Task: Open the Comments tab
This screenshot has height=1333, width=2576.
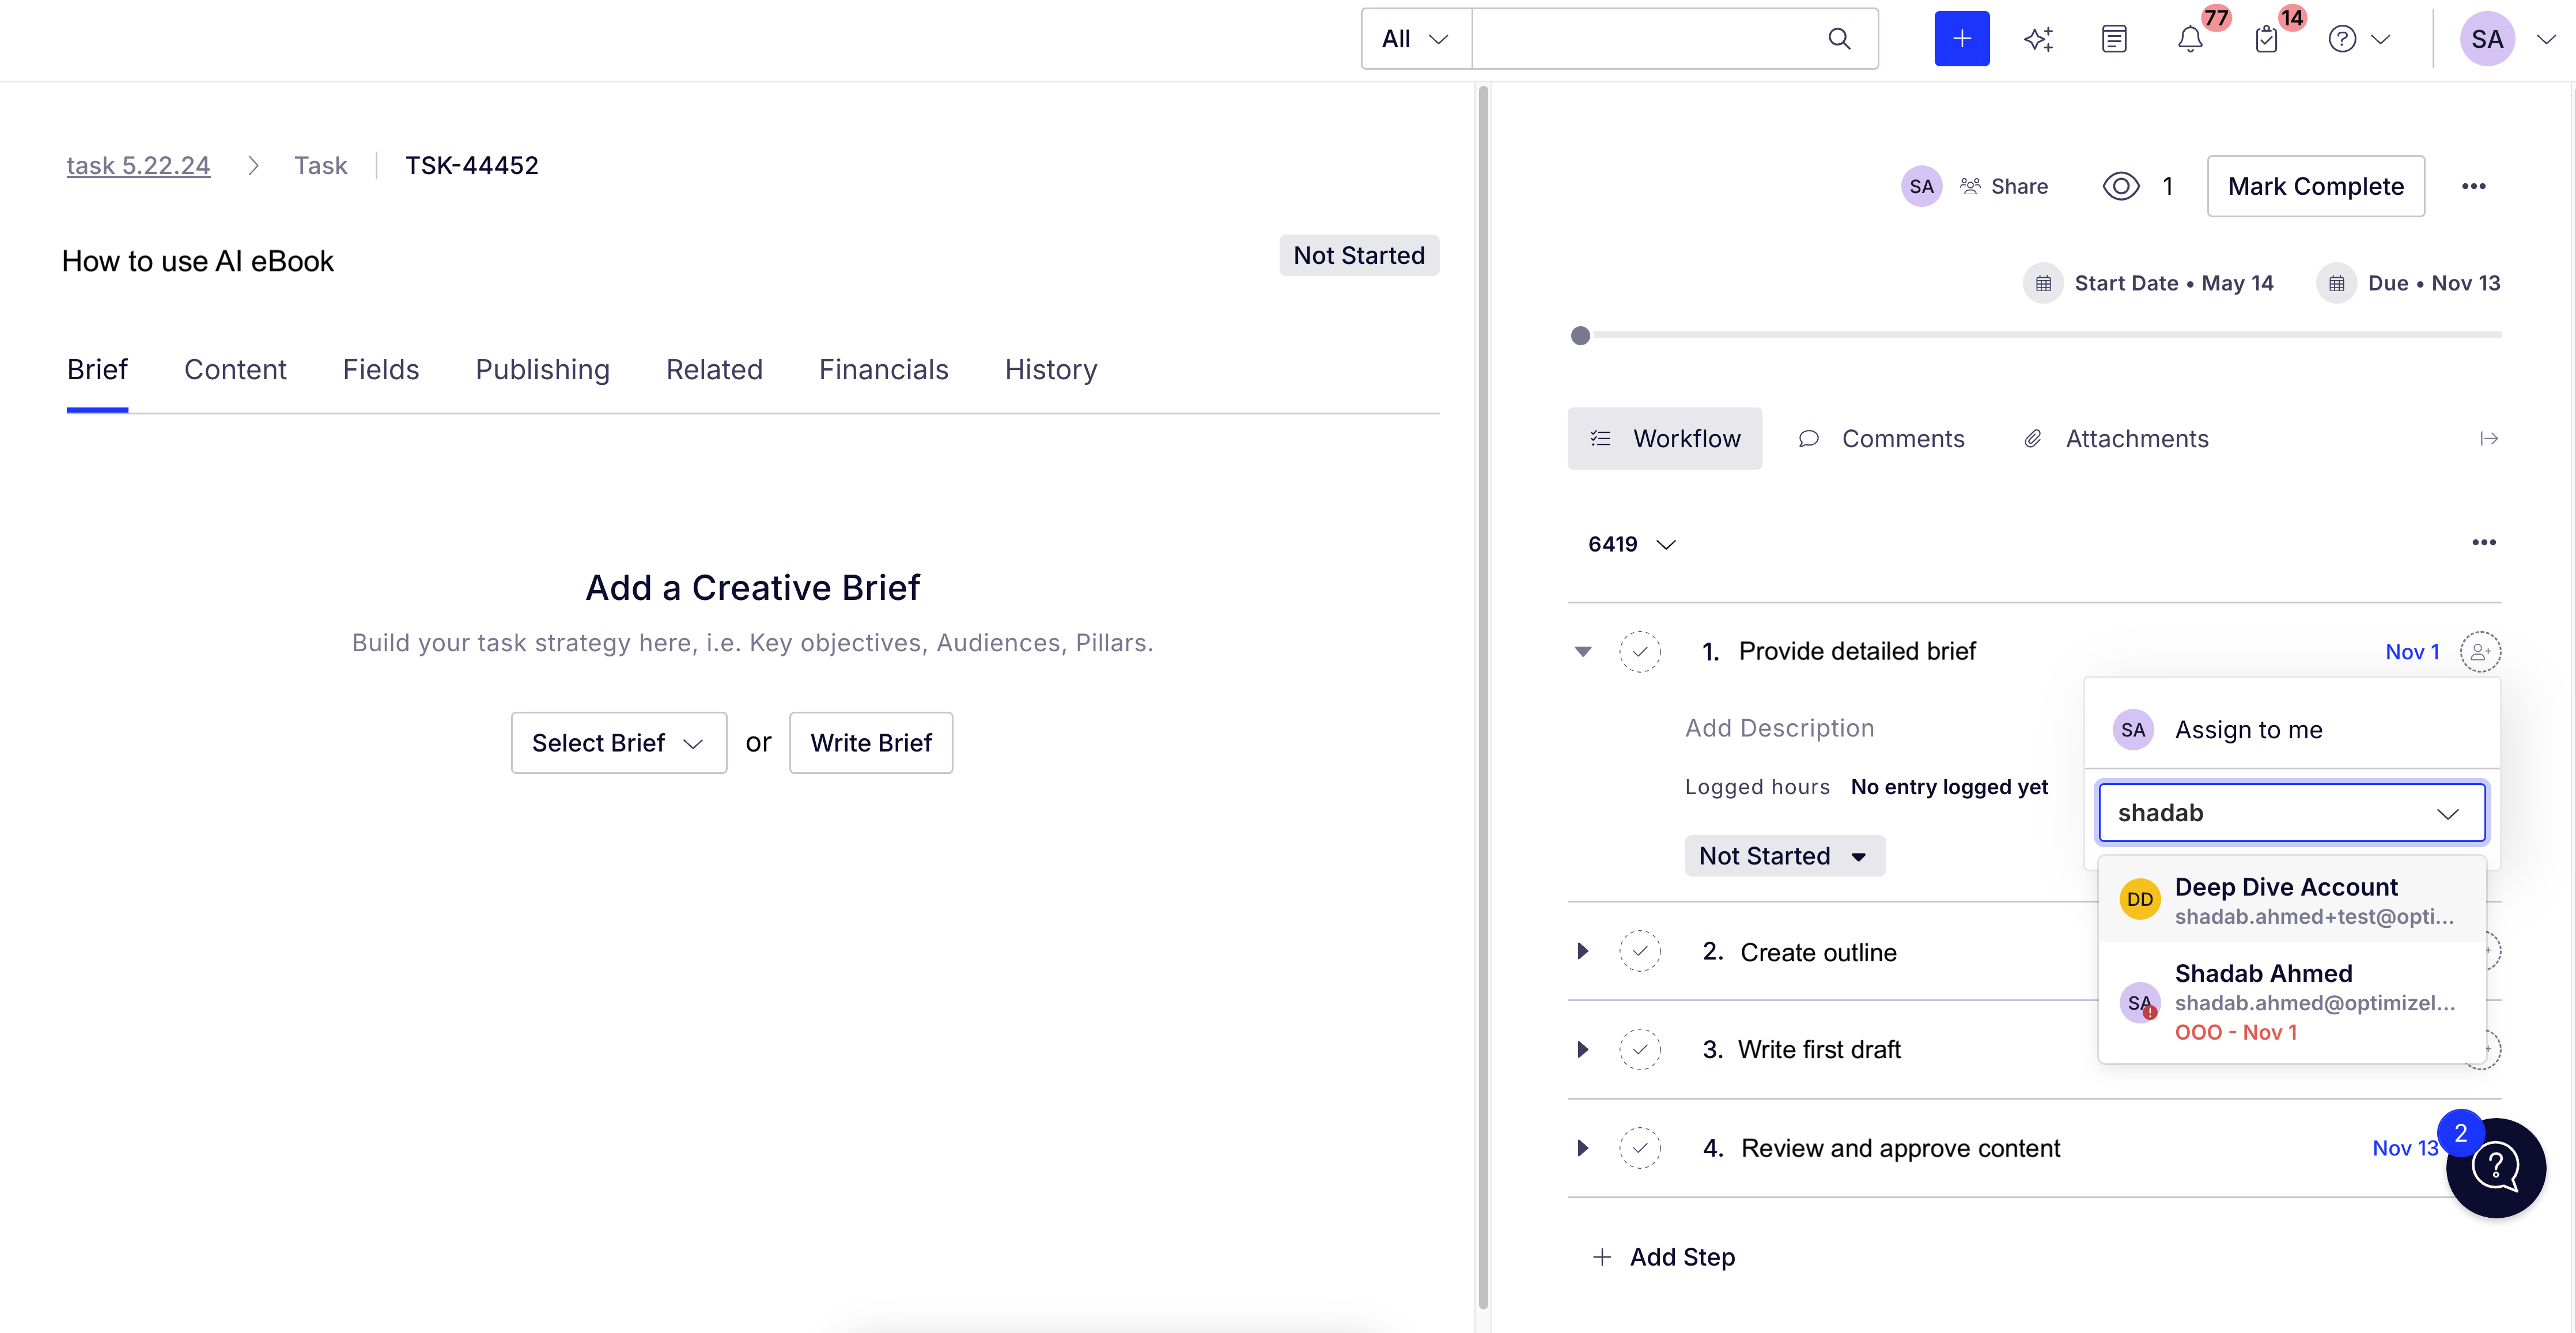Action: tap(1881, 439)
